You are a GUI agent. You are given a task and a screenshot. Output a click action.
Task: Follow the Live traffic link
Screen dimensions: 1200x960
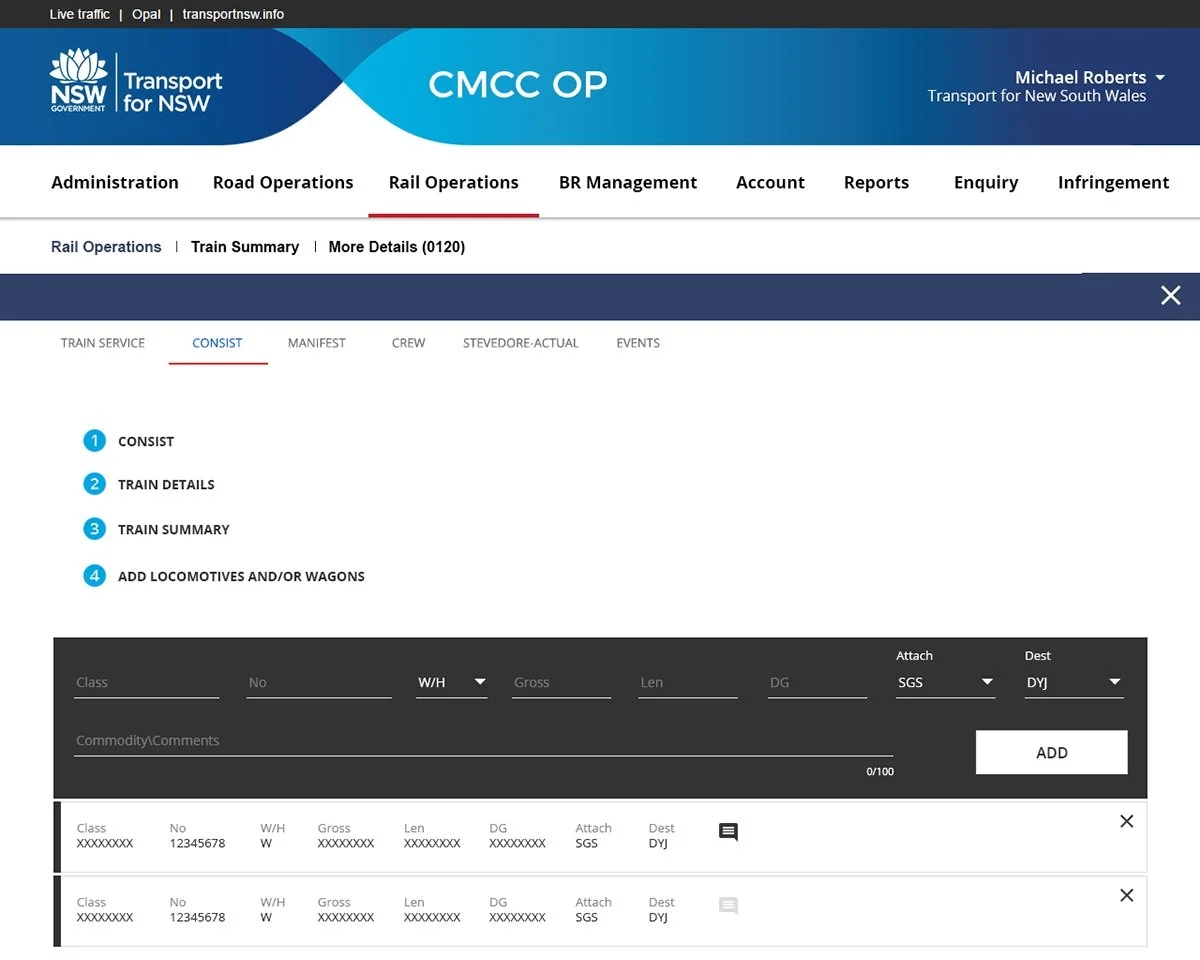coord(80,14)
